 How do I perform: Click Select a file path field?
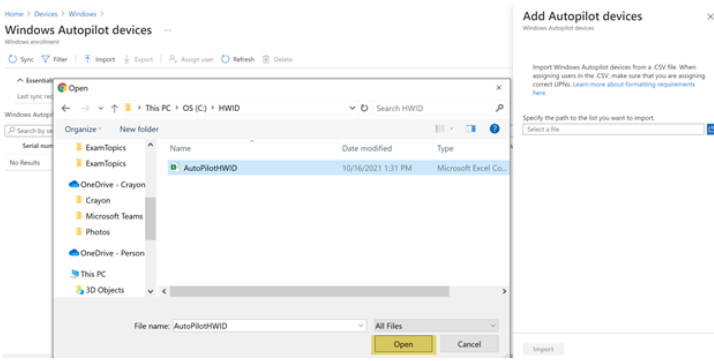(x=613, y=130)
